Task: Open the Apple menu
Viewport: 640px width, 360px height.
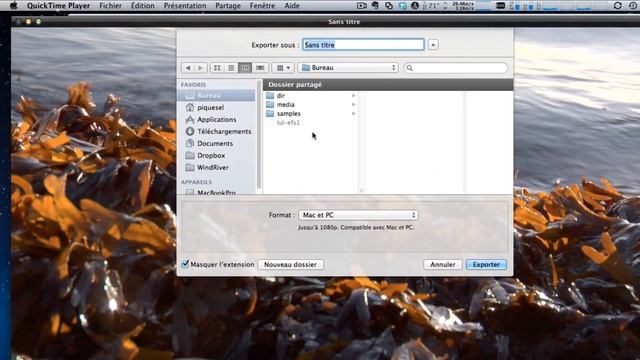Action: coord(14,6)
